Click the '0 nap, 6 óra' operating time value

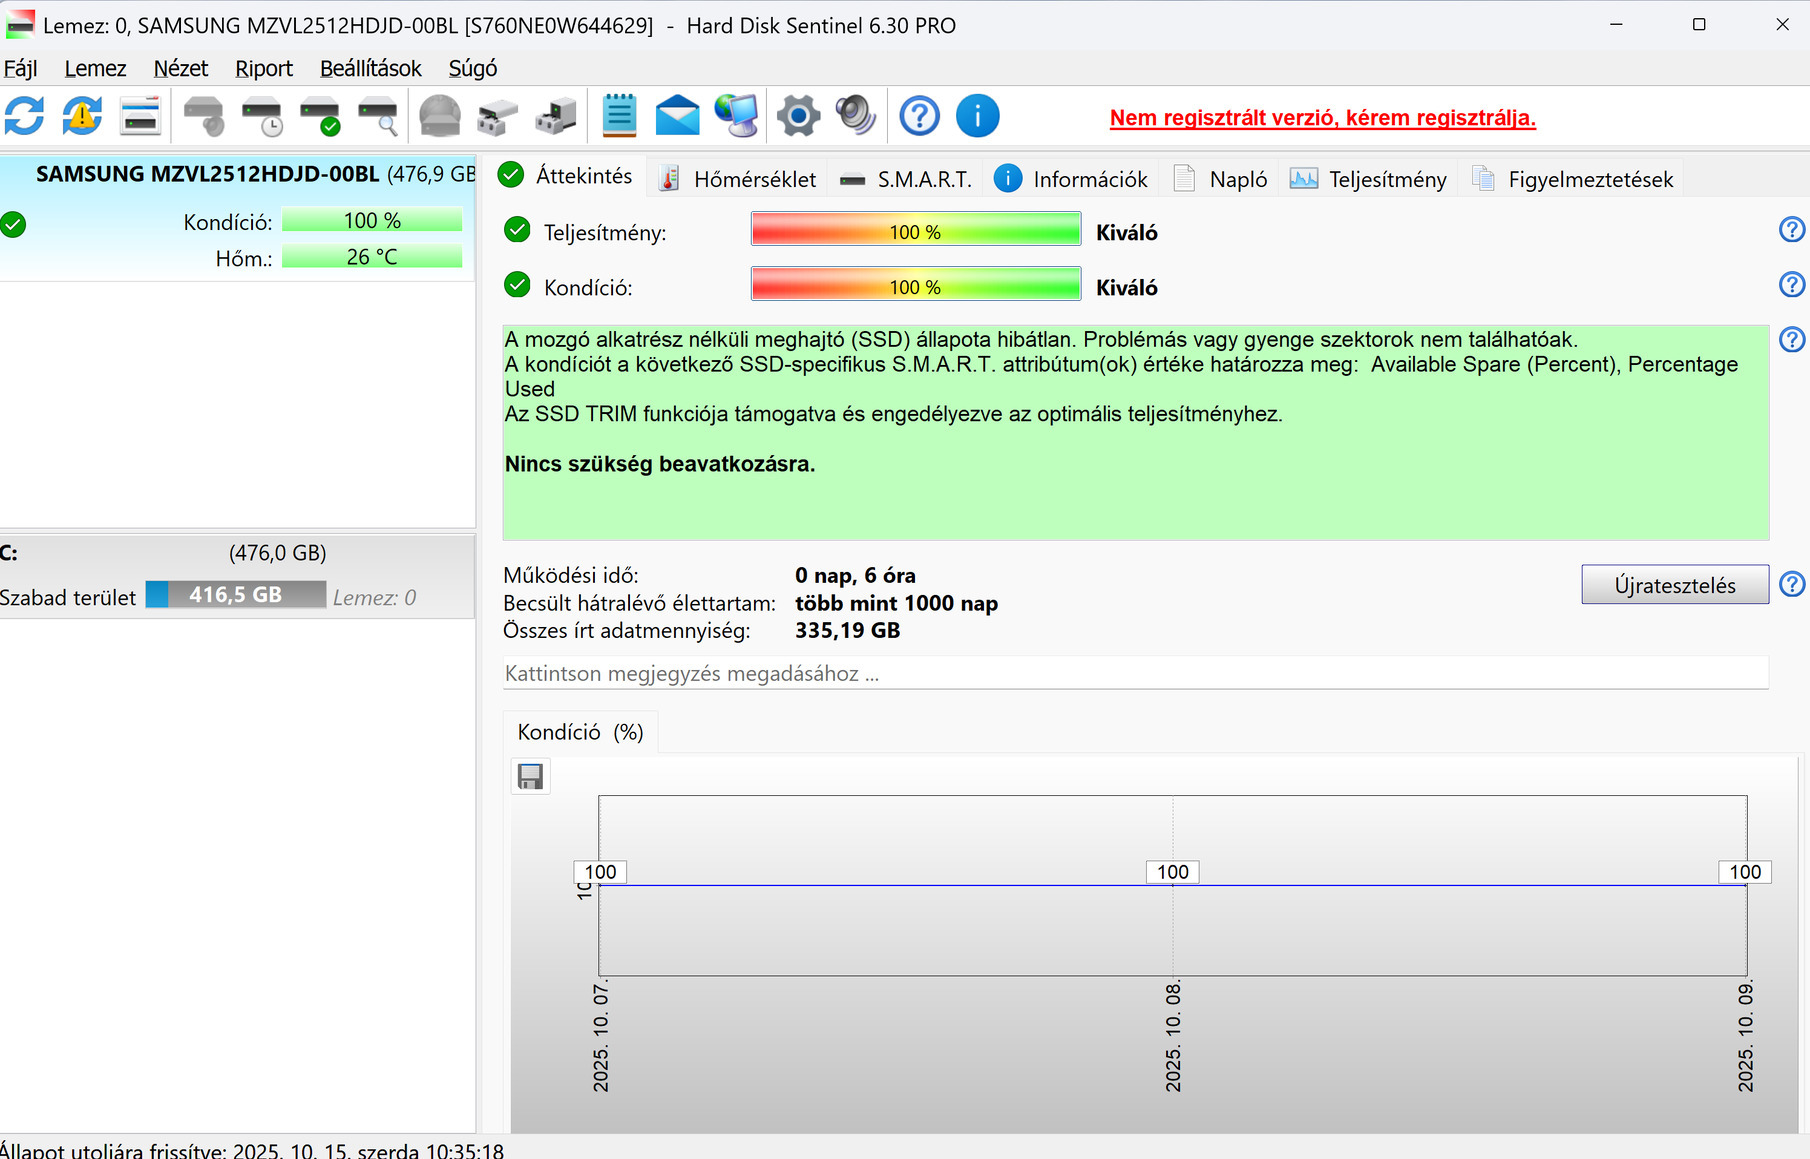[855, 575]
